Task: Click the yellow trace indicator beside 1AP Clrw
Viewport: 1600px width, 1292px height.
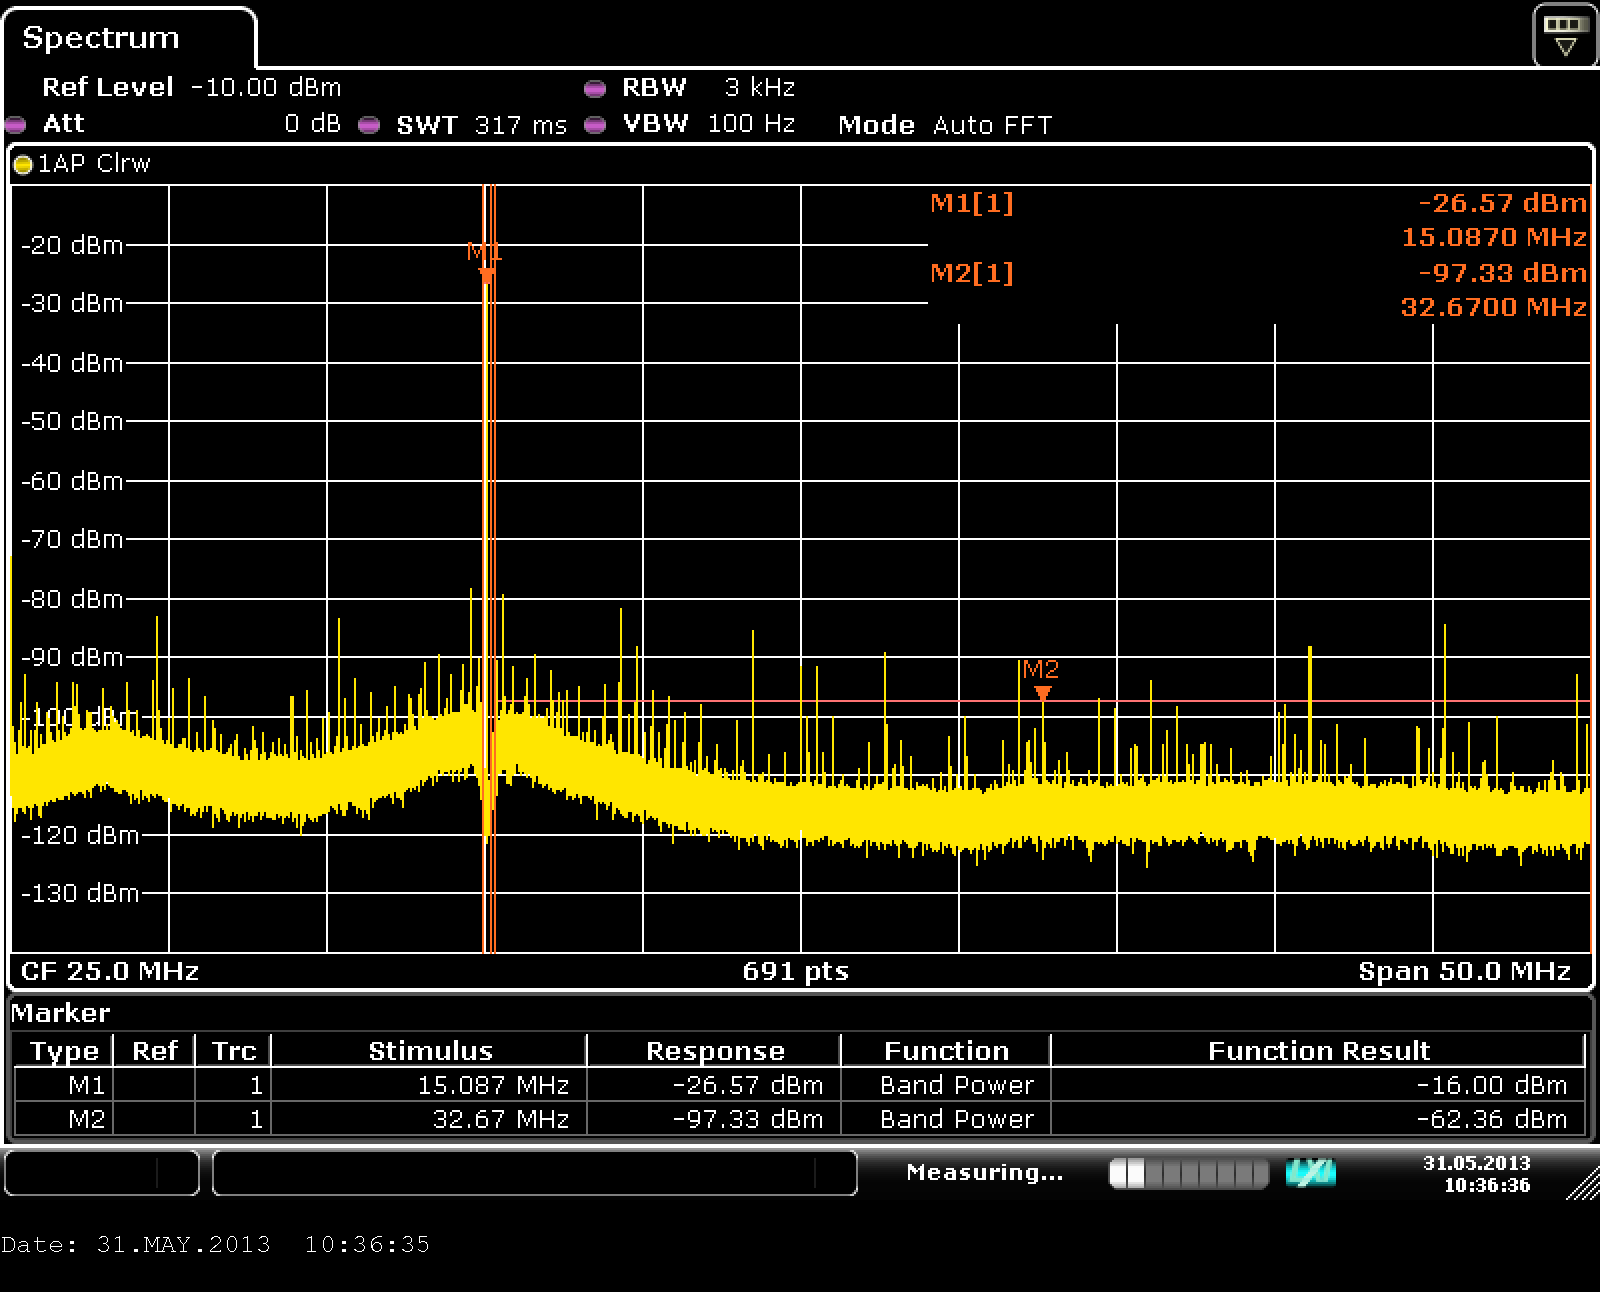Action: point(23,165)
